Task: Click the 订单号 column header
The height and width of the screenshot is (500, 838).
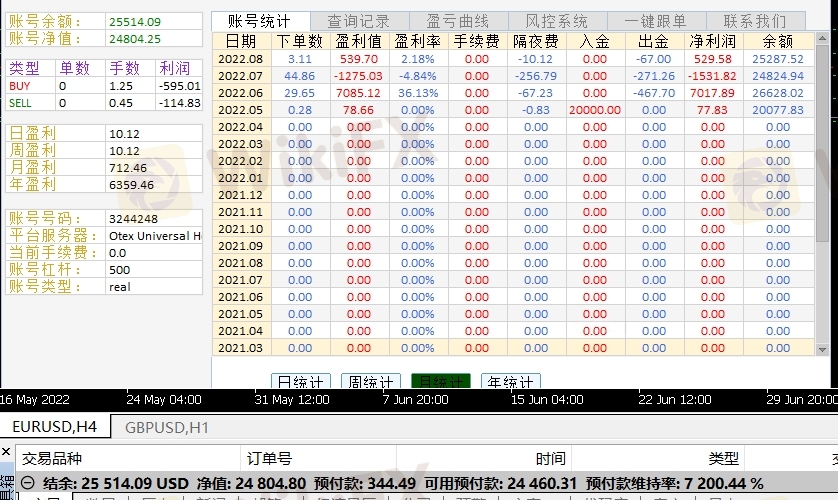Action: [270, 458]
